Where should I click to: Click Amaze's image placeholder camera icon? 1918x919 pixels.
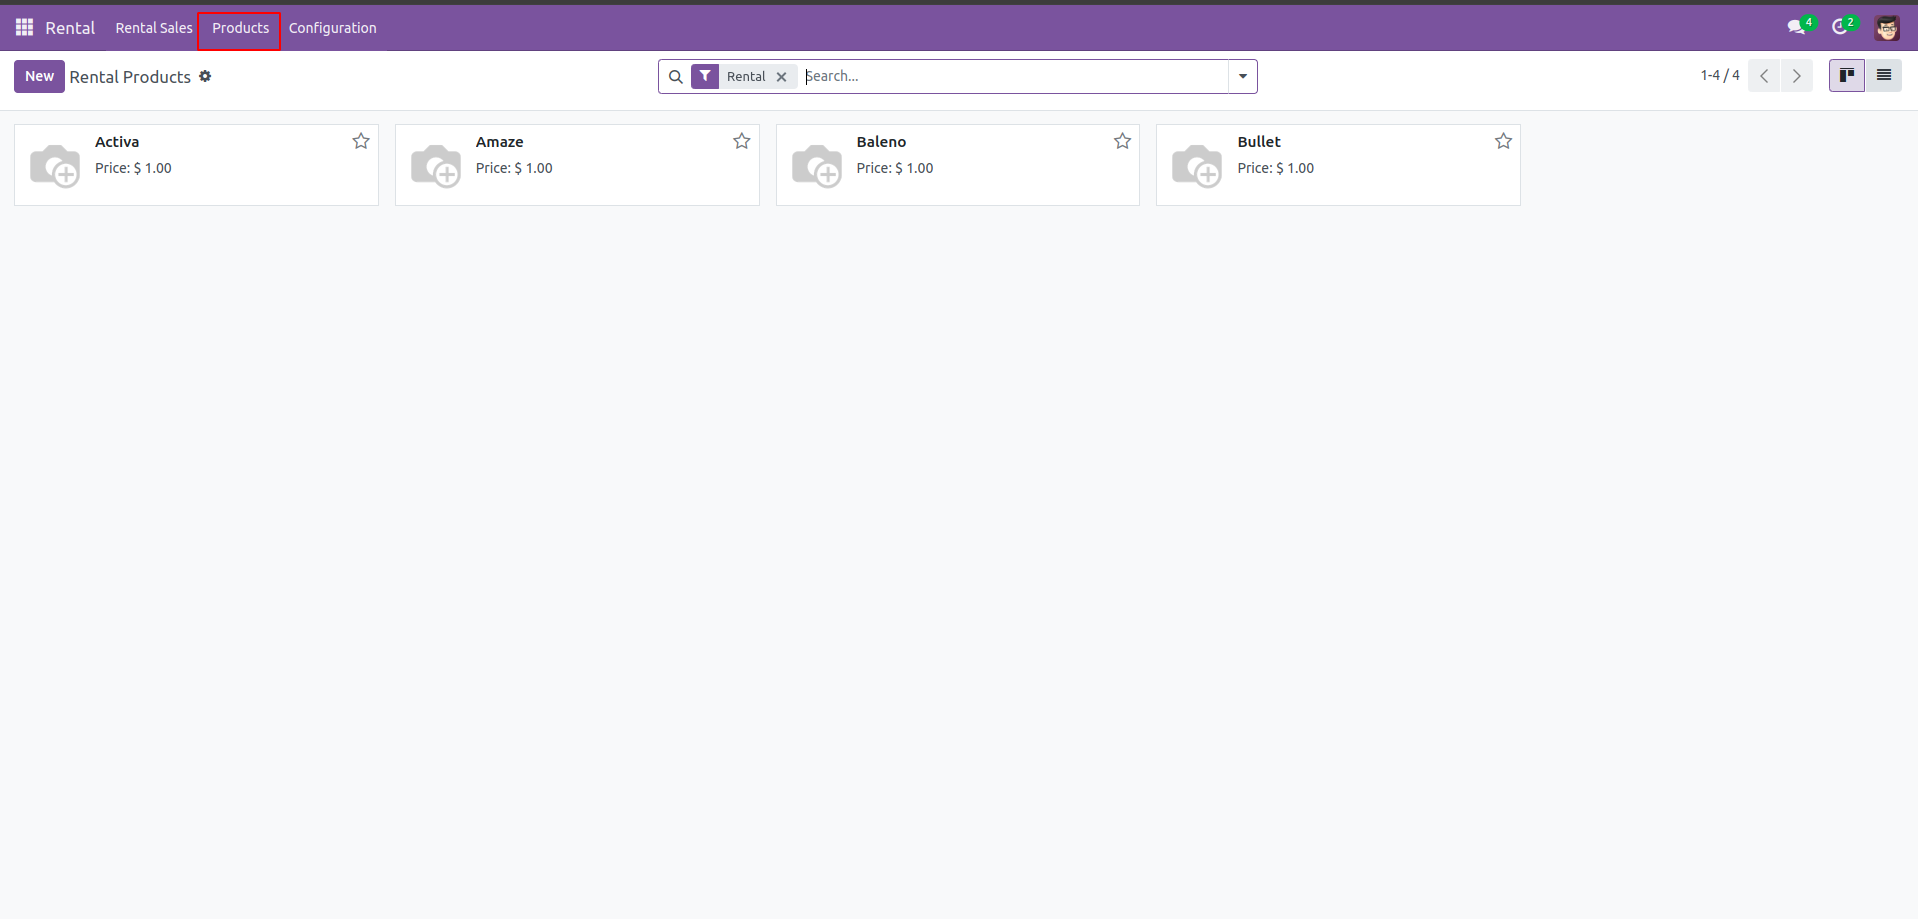tap(436, 165)
